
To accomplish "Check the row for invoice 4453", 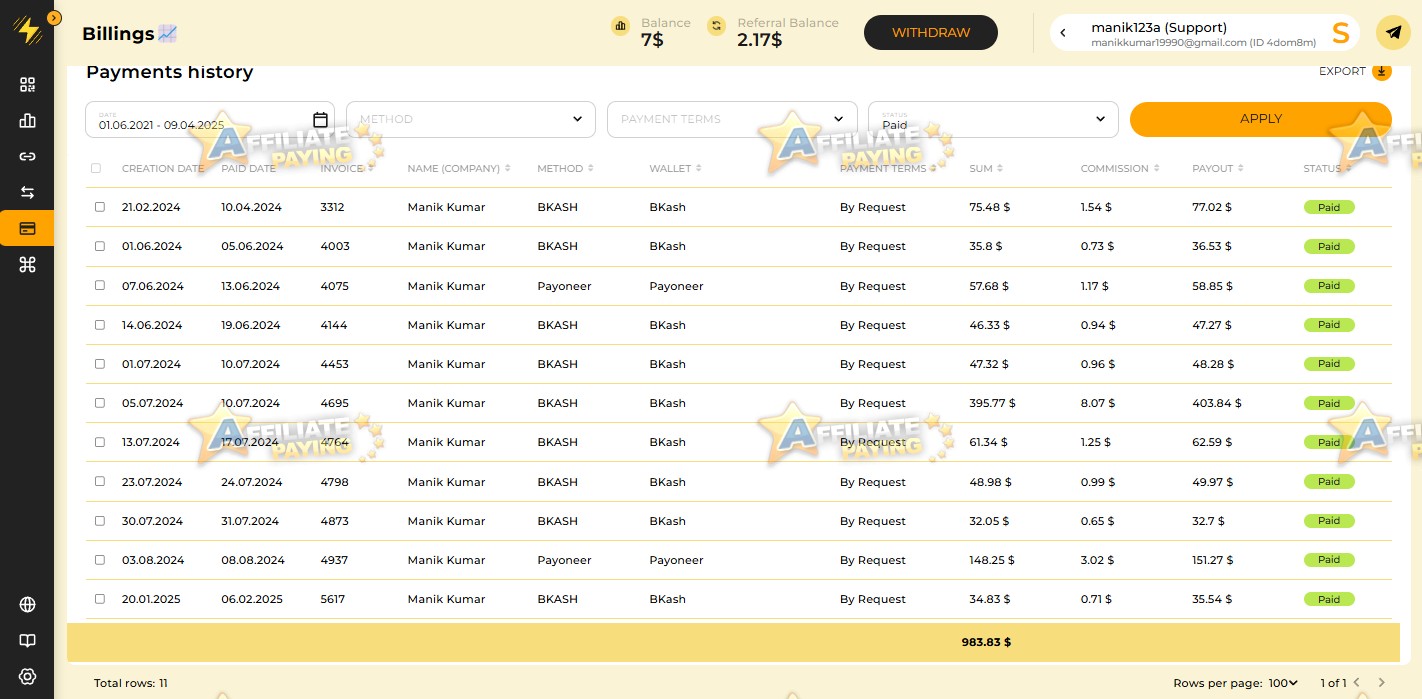I will click(99, 364).
